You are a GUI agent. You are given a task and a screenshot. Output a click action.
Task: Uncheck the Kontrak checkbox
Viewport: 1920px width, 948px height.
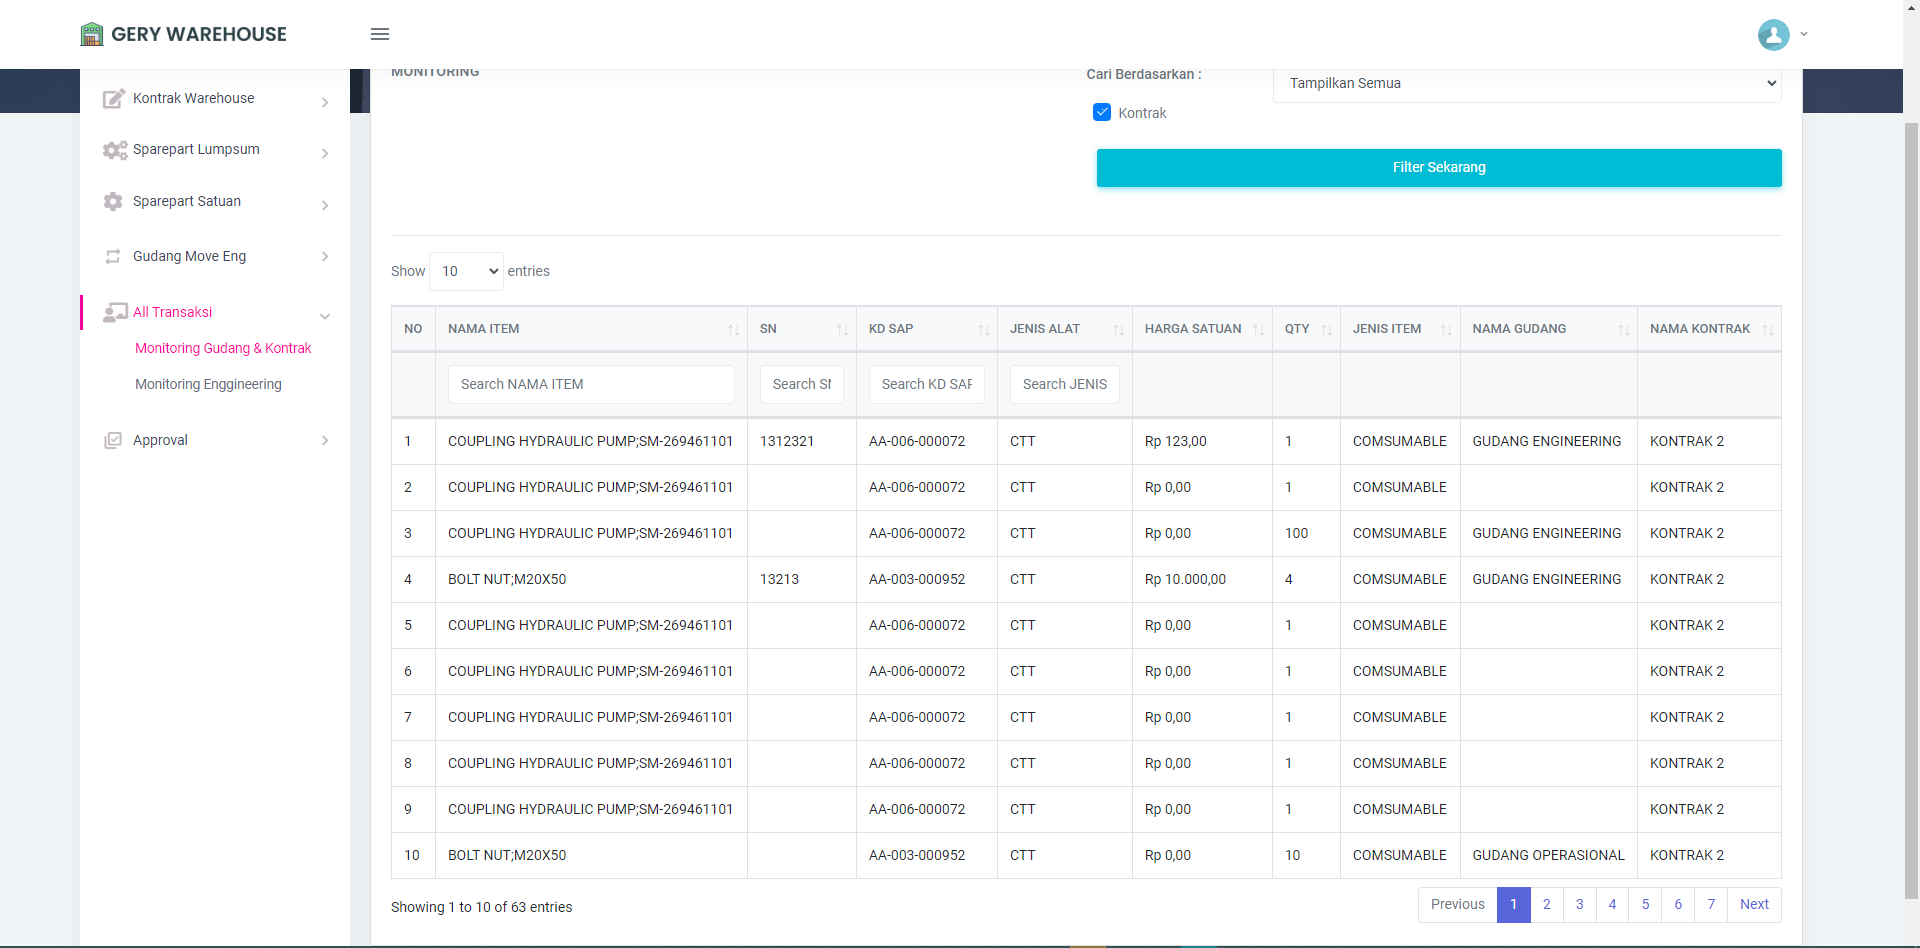[x=1102, y=113]
